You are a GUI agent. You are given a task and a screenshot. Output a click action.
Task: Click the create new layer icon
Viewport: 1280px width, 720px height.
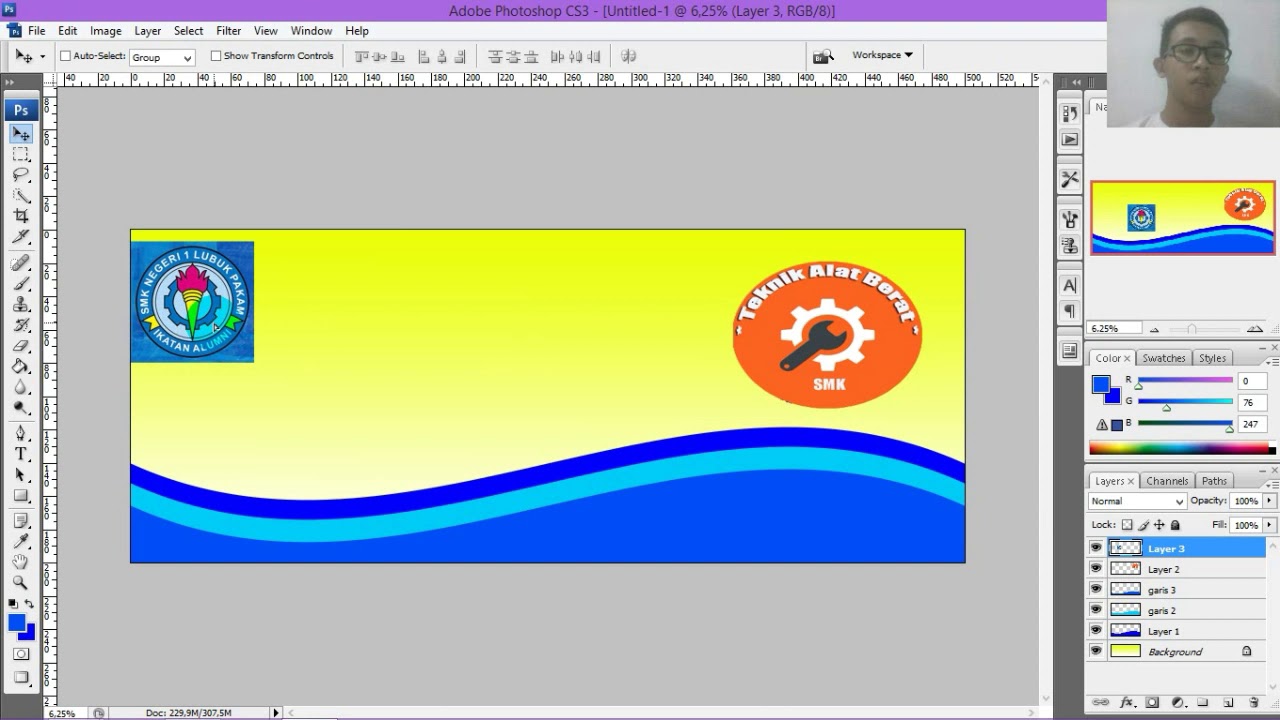(x=1228, y=703)
